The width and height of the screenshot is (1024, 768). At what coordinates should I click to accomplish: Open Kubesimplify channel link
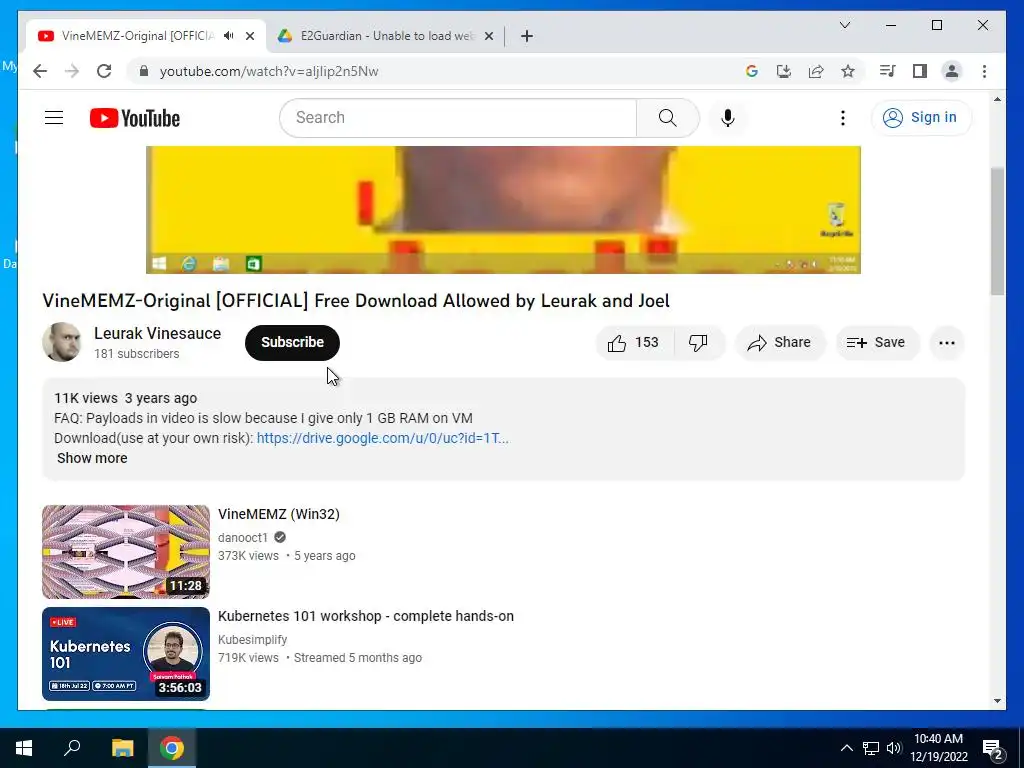(253, 639)
